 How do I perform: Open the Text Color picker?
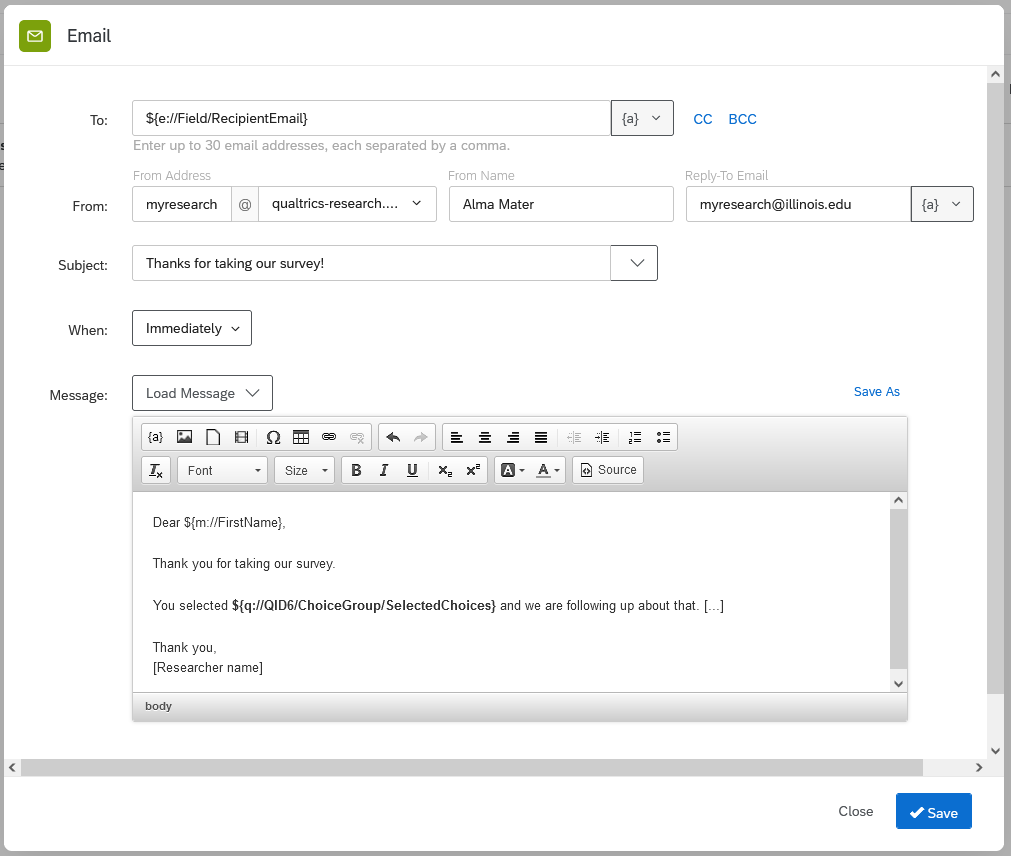pyautogui.click(x=548, y=470)
